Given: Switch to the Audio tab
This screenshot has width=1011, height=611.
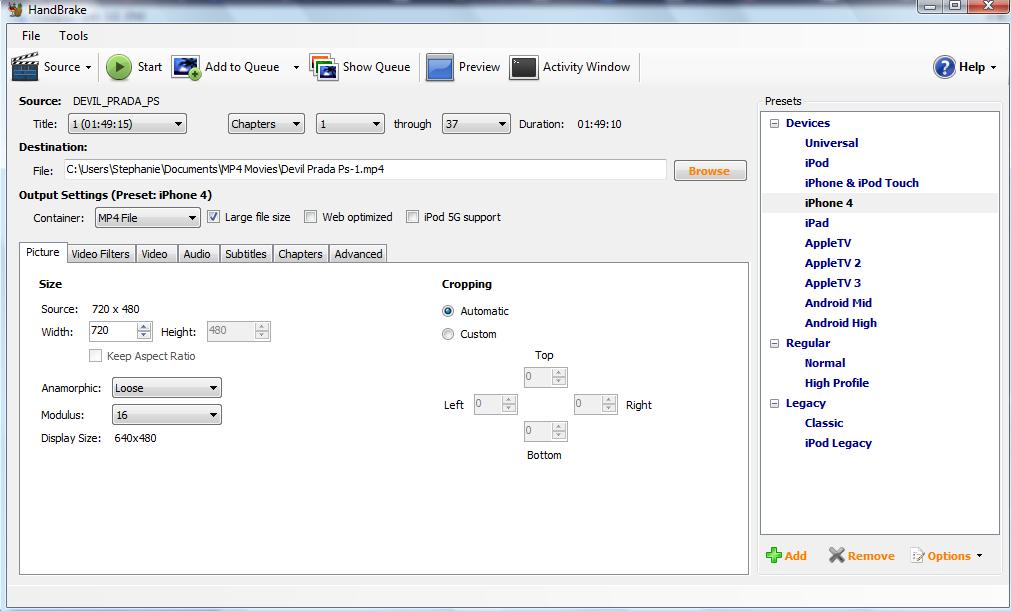Looking at the screenshot, I should pyautogui.click(x=197, y=254).
